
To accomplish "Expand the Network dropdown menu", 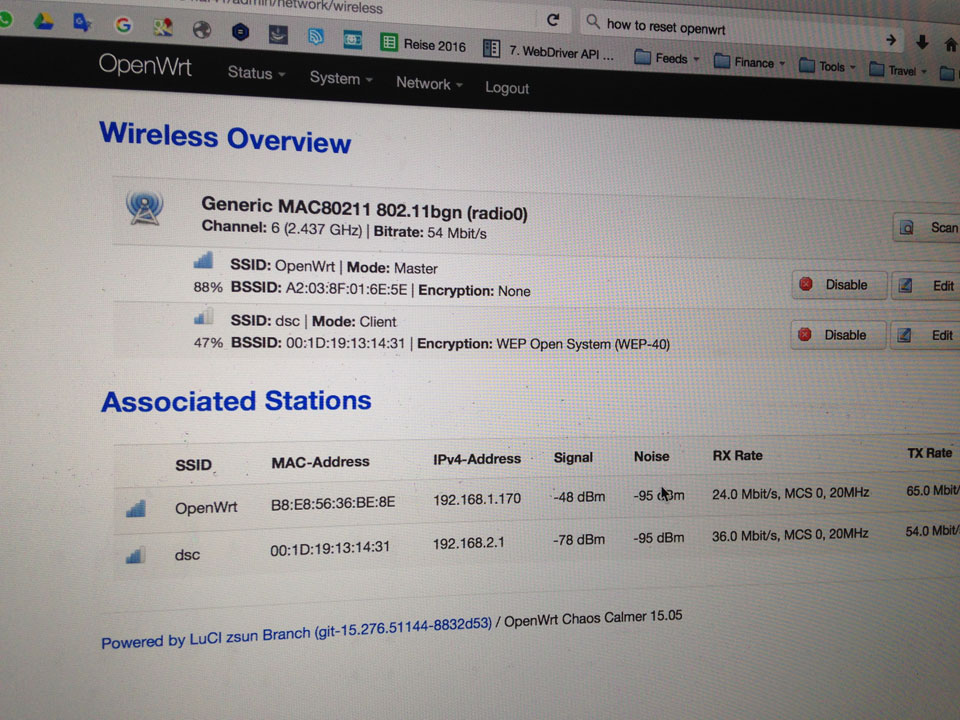I will pos(429,84).
